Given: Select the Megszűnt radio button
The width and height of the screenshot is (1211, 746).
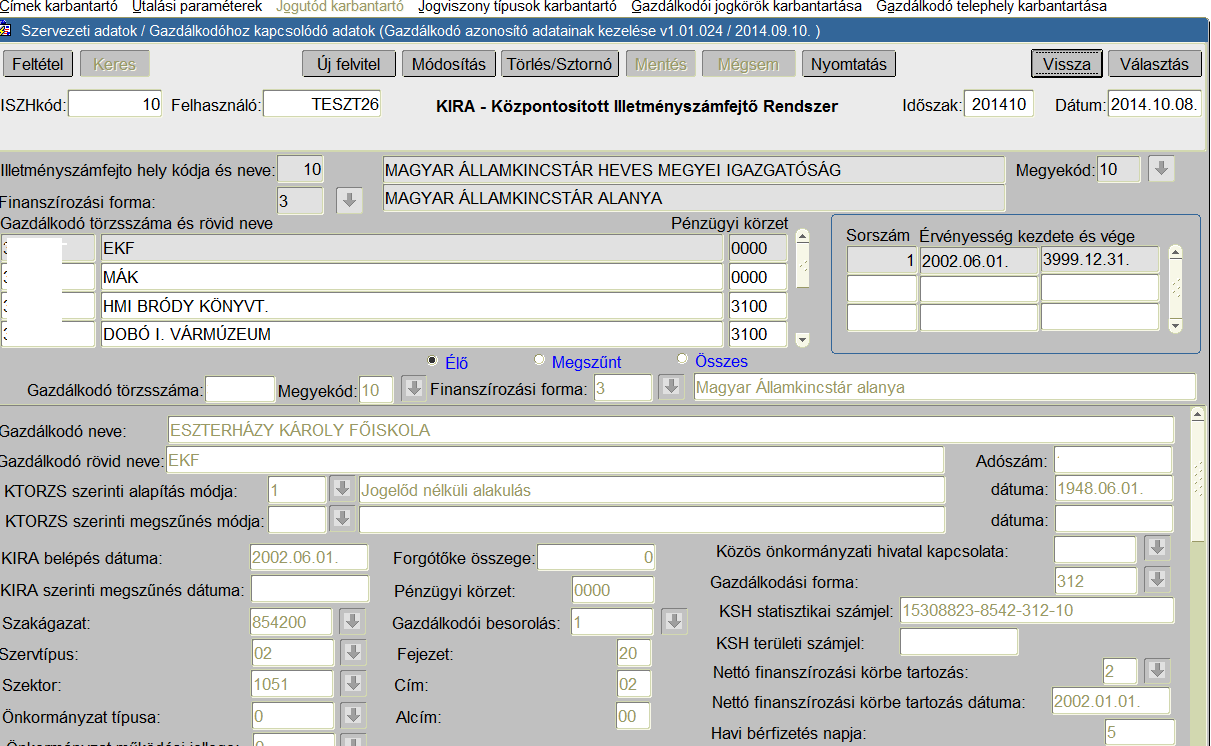Looking at the screenshot, I should click(x=540, y=360).
